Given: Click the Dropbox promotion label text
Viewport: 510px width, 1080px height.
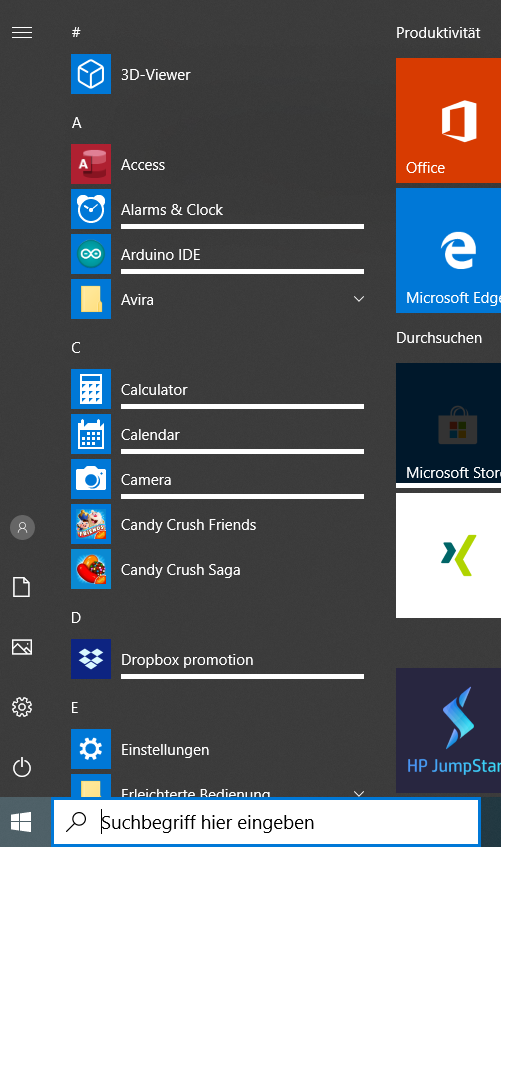Looking at the screenshot, I should pyautogui.click(x=187, y=660).
